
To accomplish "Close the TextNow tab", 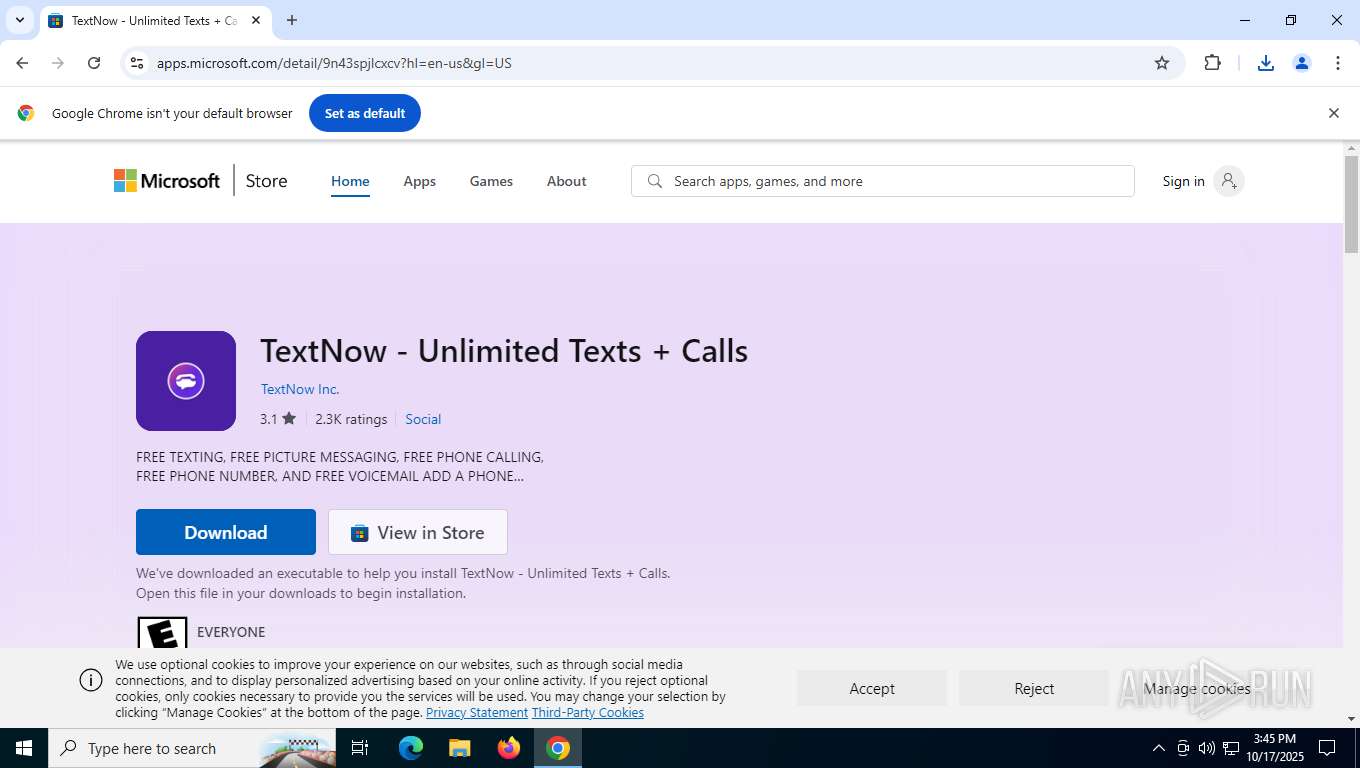I will coord(256,20).
